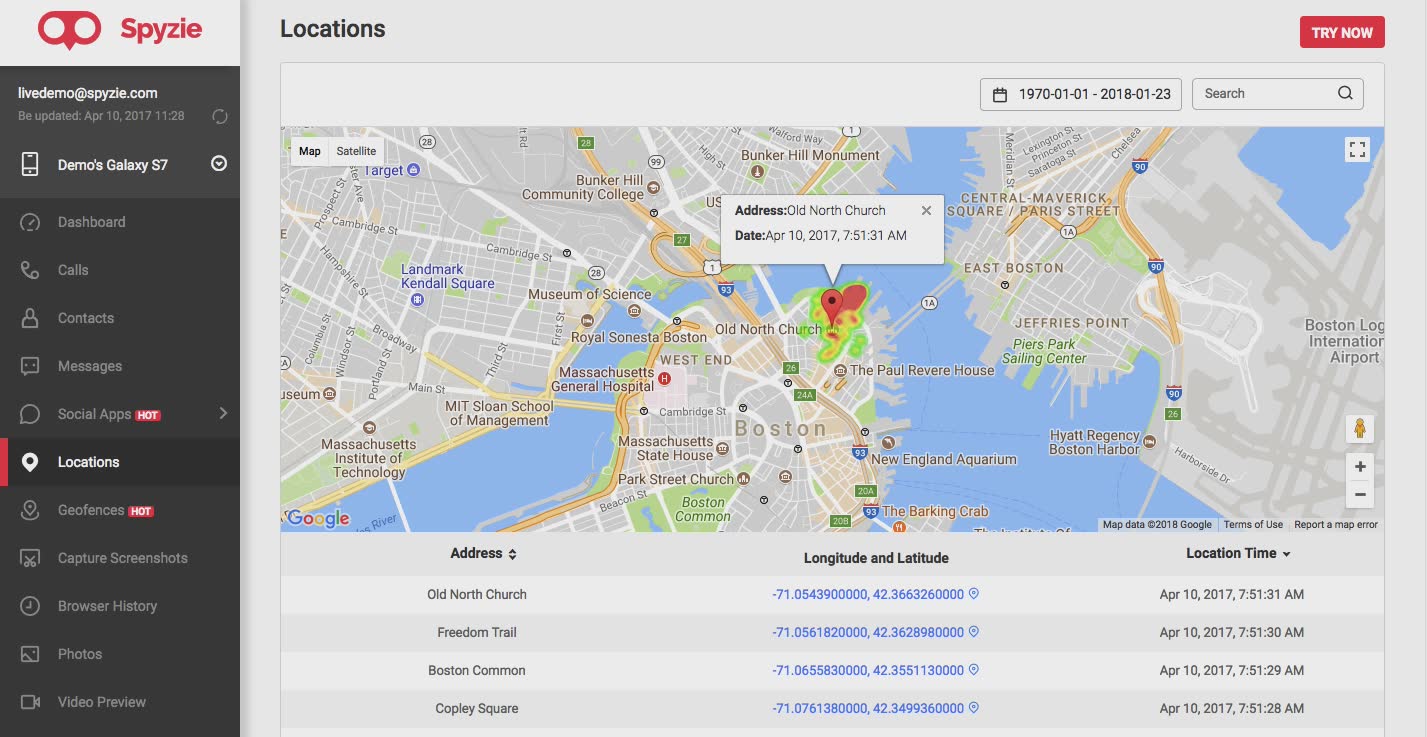
Task: Click the search magnifier icon
Action: coord(1345,93)
